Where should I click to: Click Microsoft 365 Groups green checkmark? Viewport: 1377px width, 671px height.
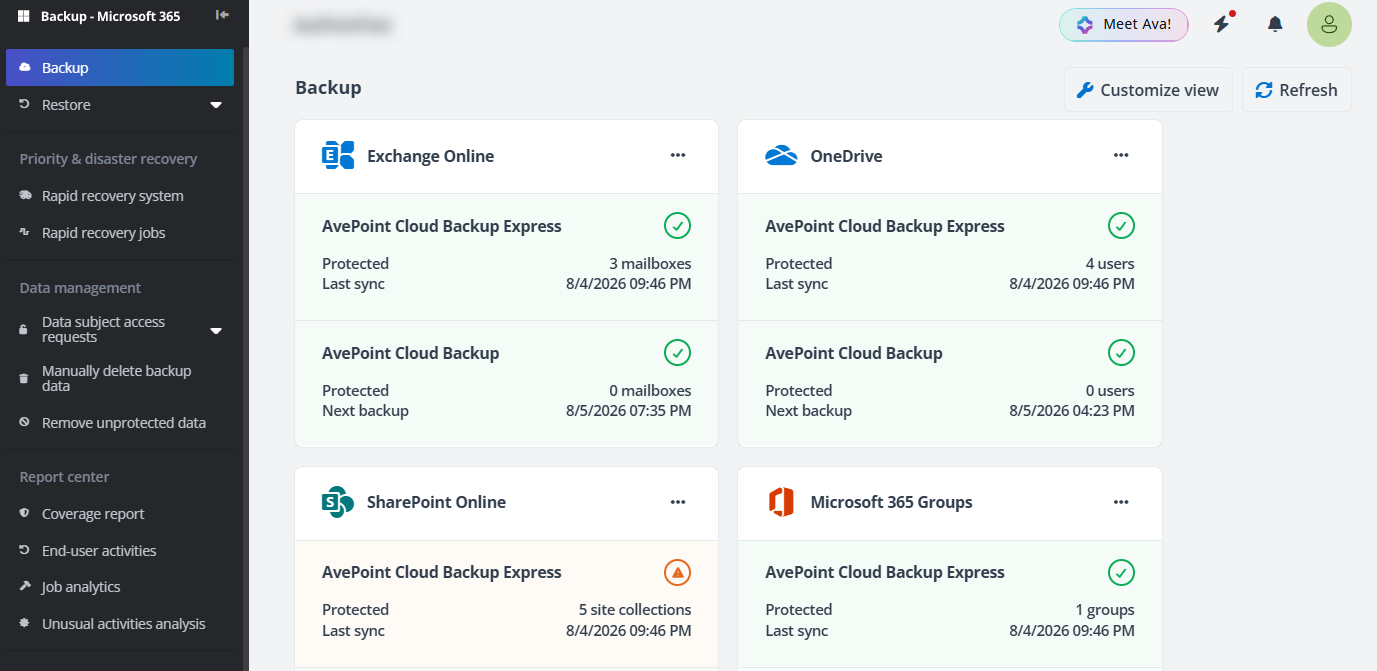tap(1121, 572)
